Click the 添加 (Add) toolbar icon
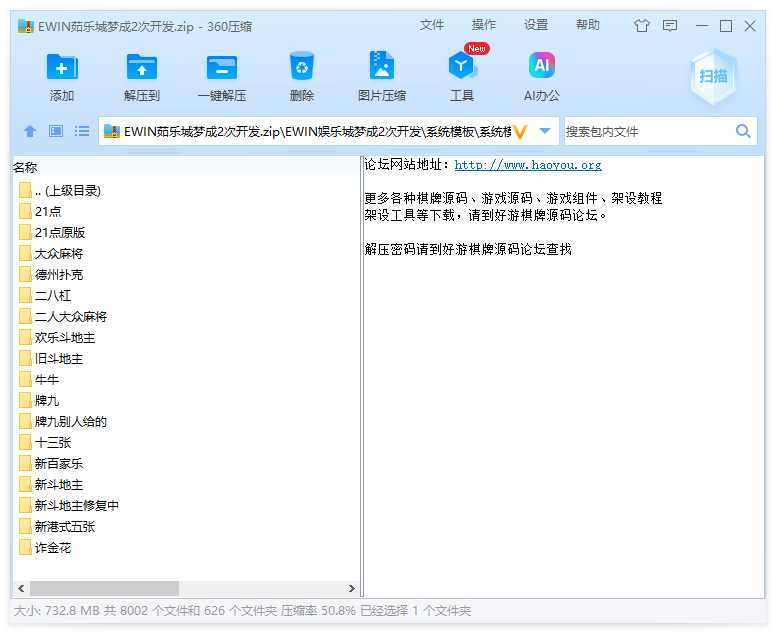 tap(62, 67)
